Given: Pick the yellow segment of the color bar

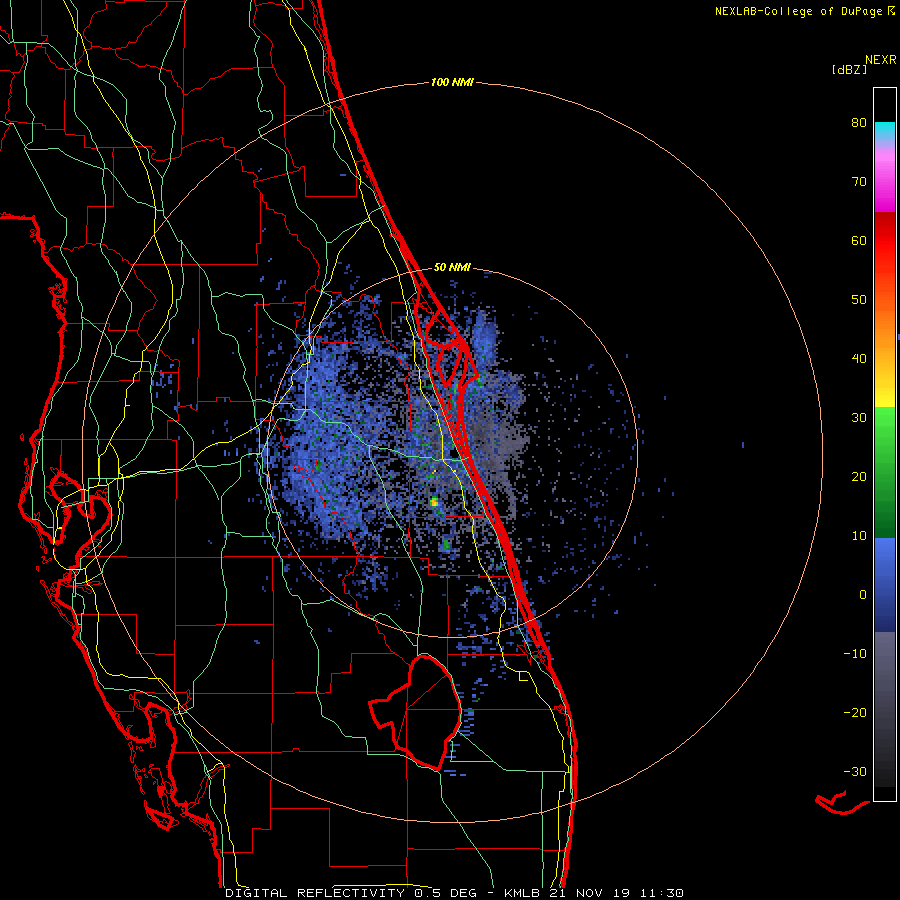Looking at the screenshot, I should click(x=885, y=393).
